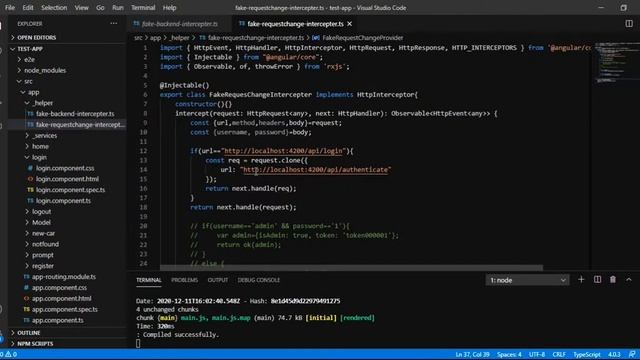Open fake-backend-intercepter.ts in the explorer

click(x=75, y=114)
